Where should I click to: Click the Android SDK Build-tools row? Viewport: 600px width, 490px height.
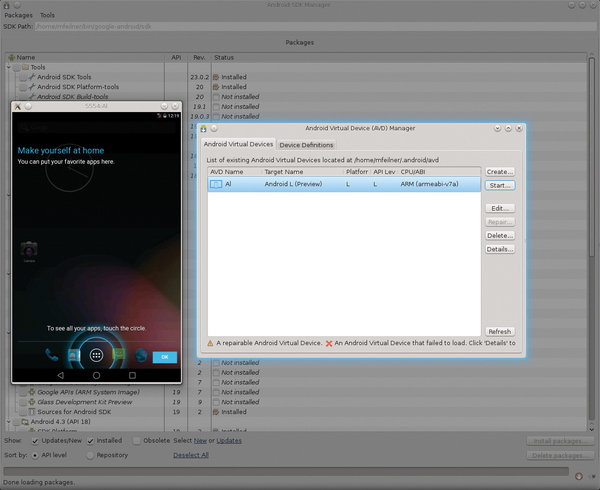tap(72, 97)
